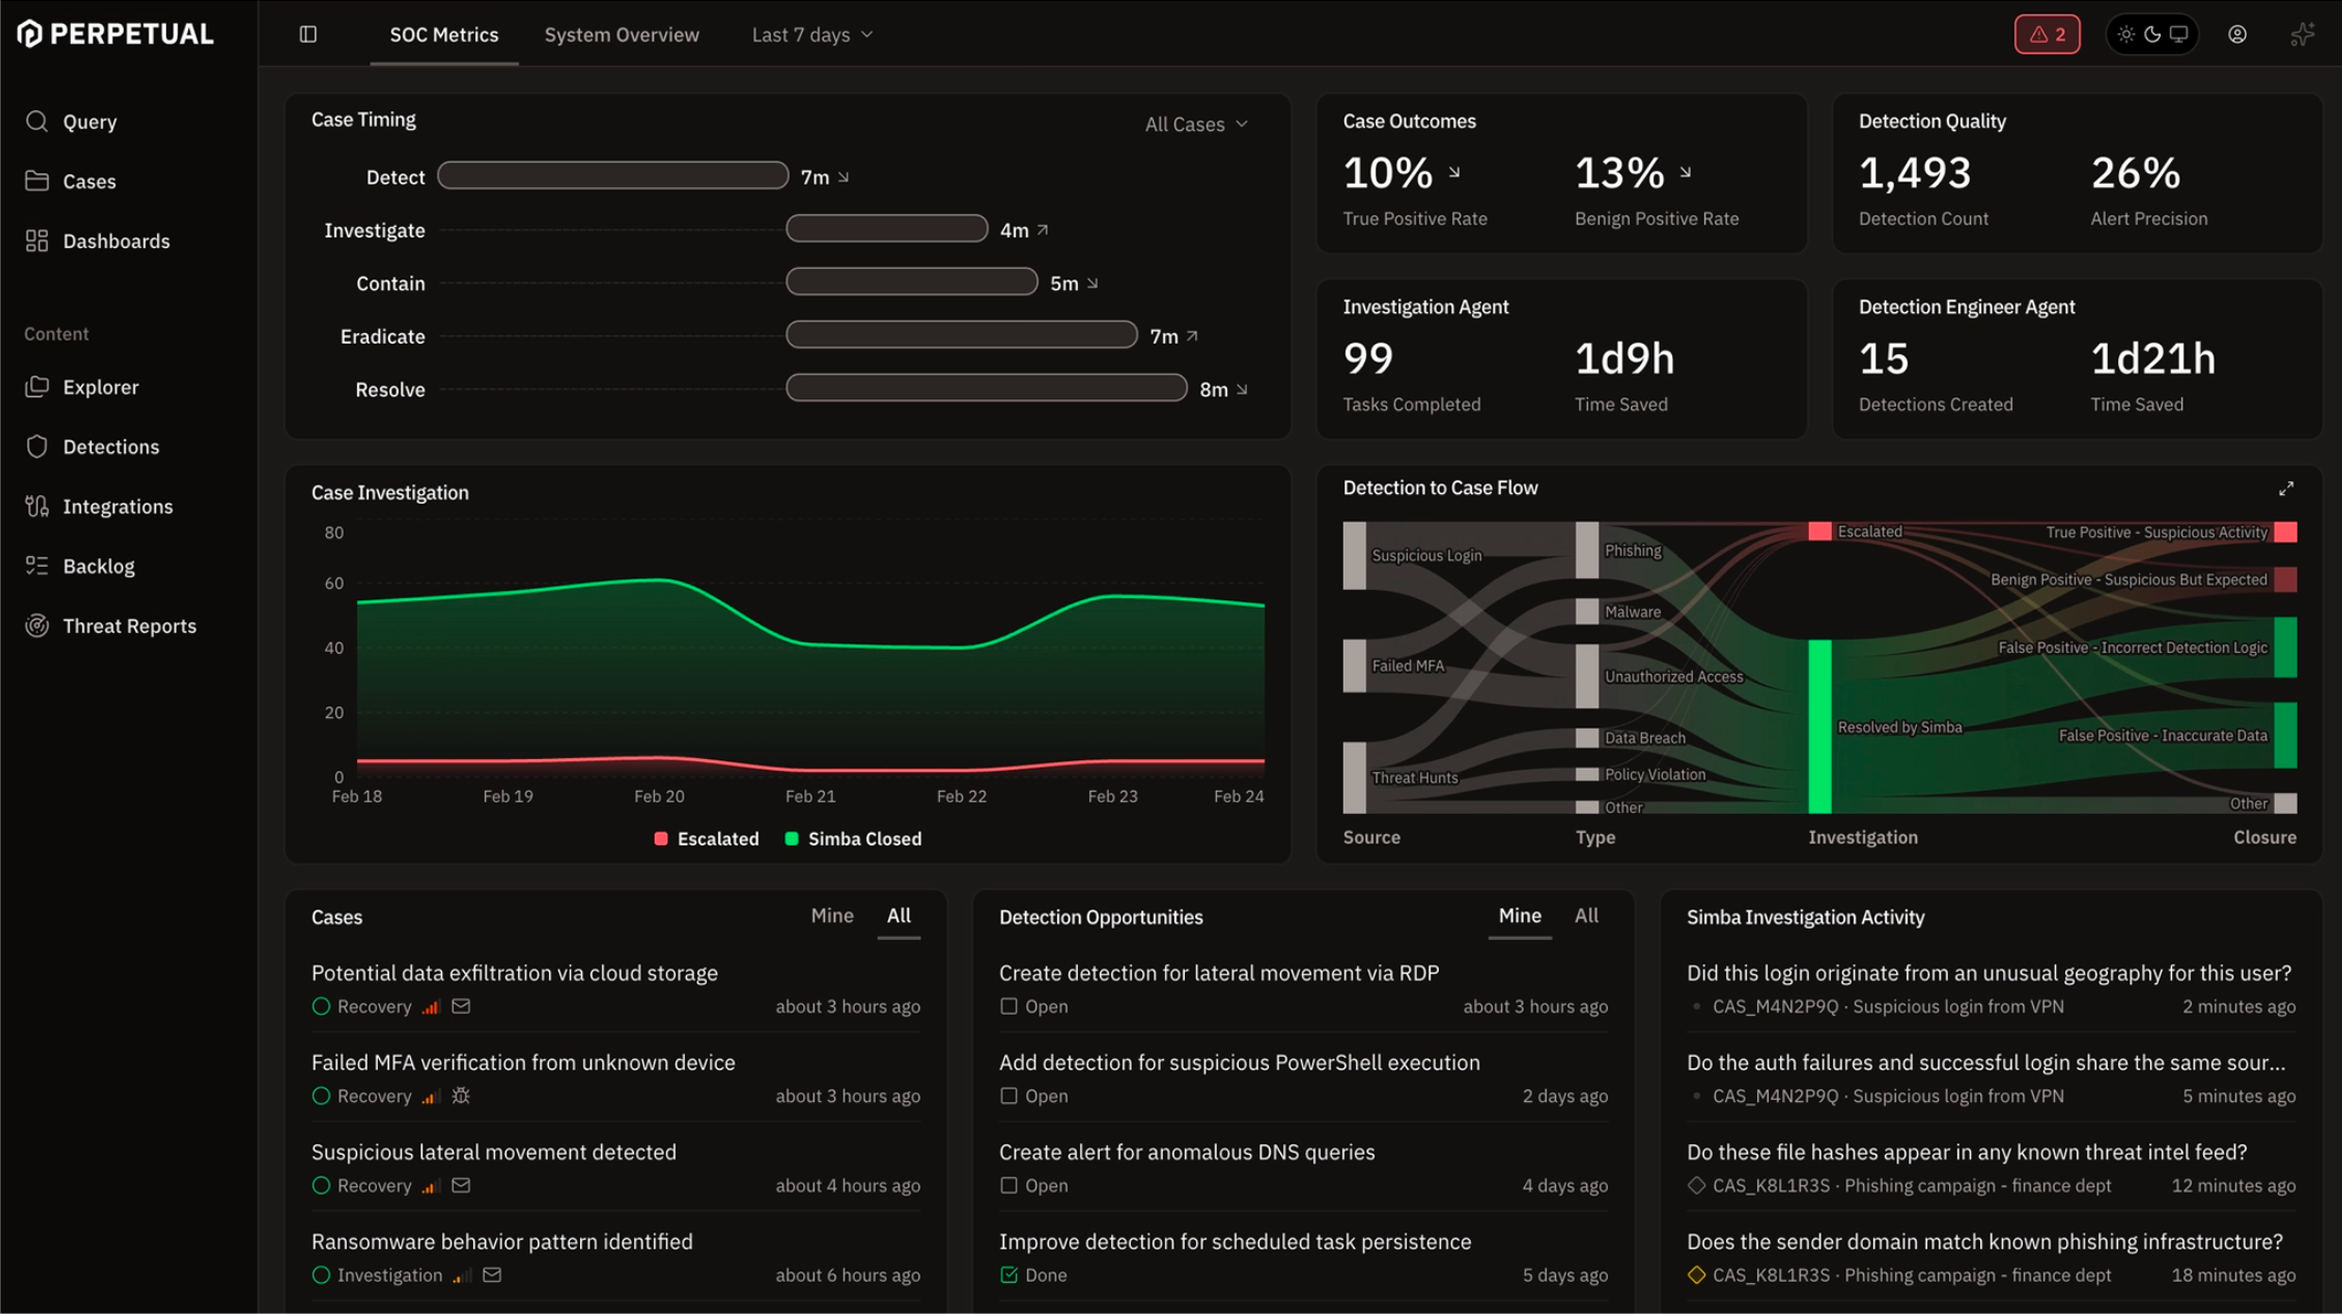Switch theme to light mode using the sun icon
This screenshot has height=1314, width=2343.
point(2126,34)
